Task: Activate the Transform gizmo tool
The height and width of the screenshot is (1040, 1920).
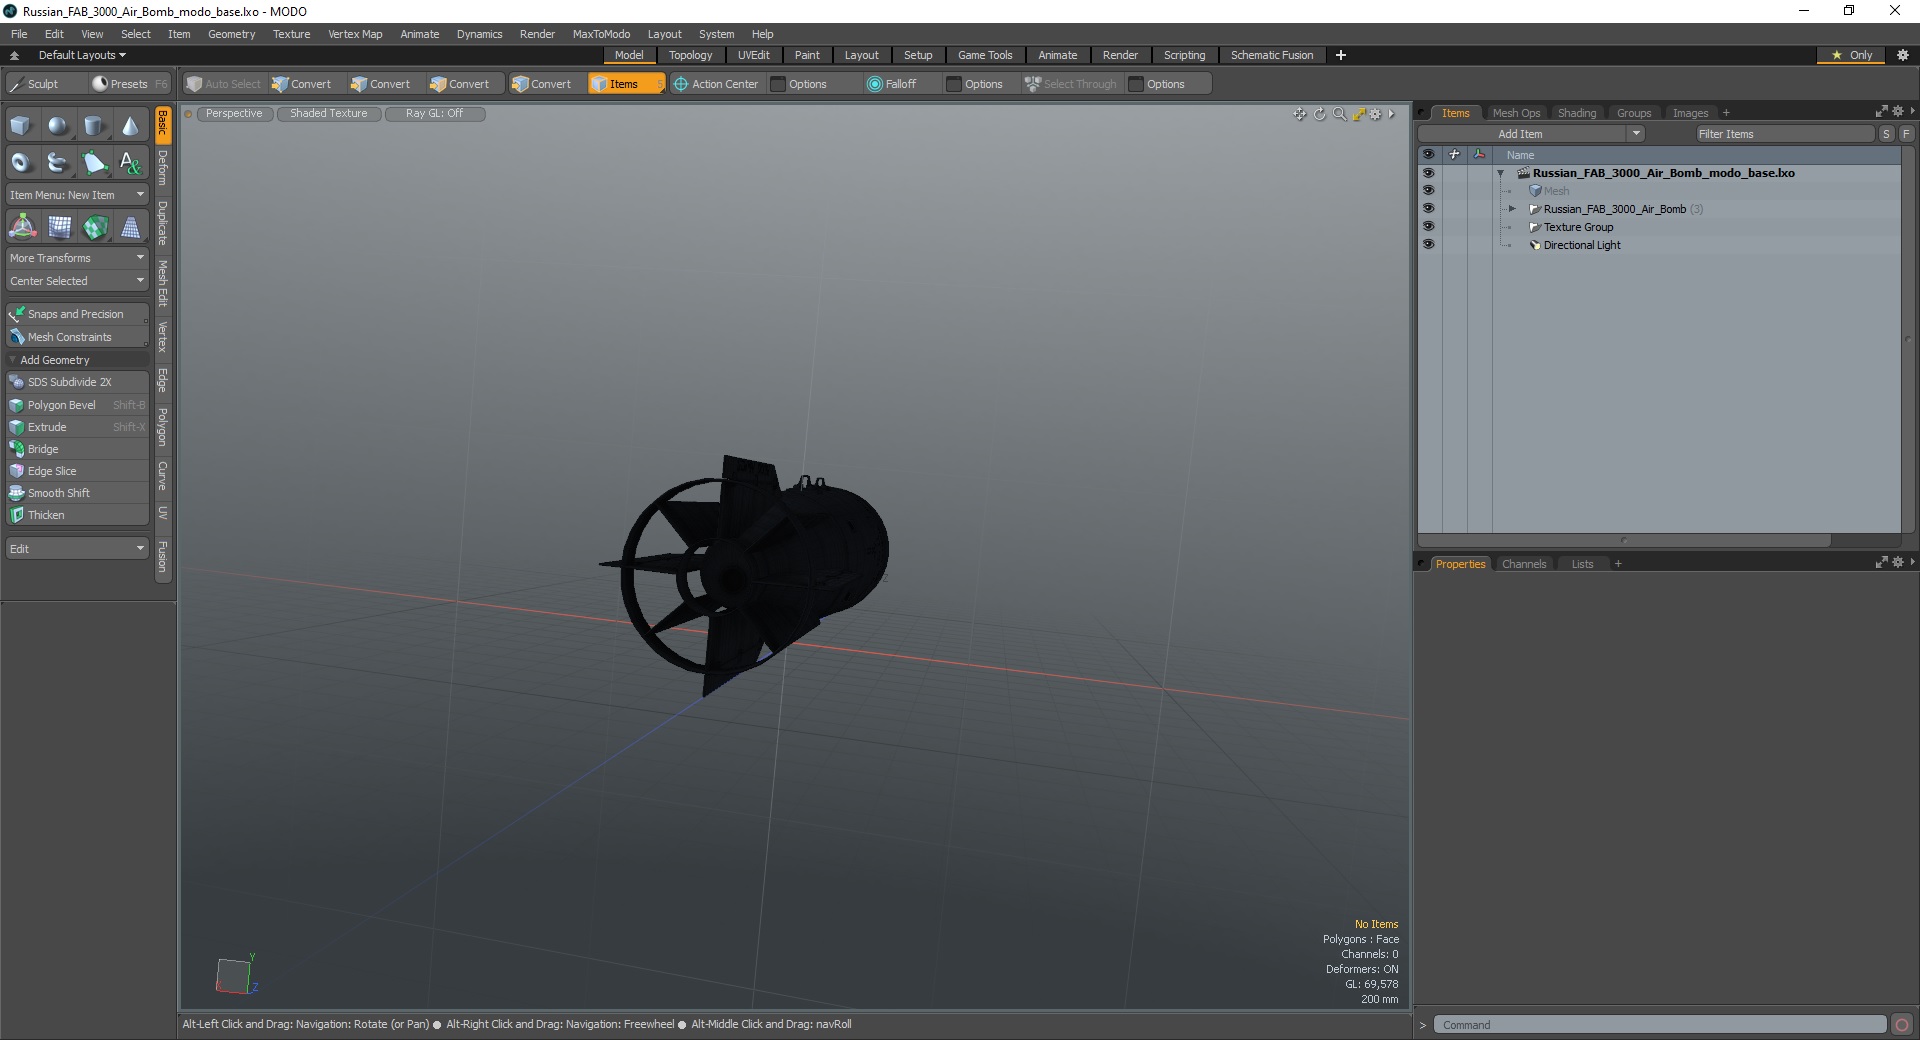Action: pos(22,228)
